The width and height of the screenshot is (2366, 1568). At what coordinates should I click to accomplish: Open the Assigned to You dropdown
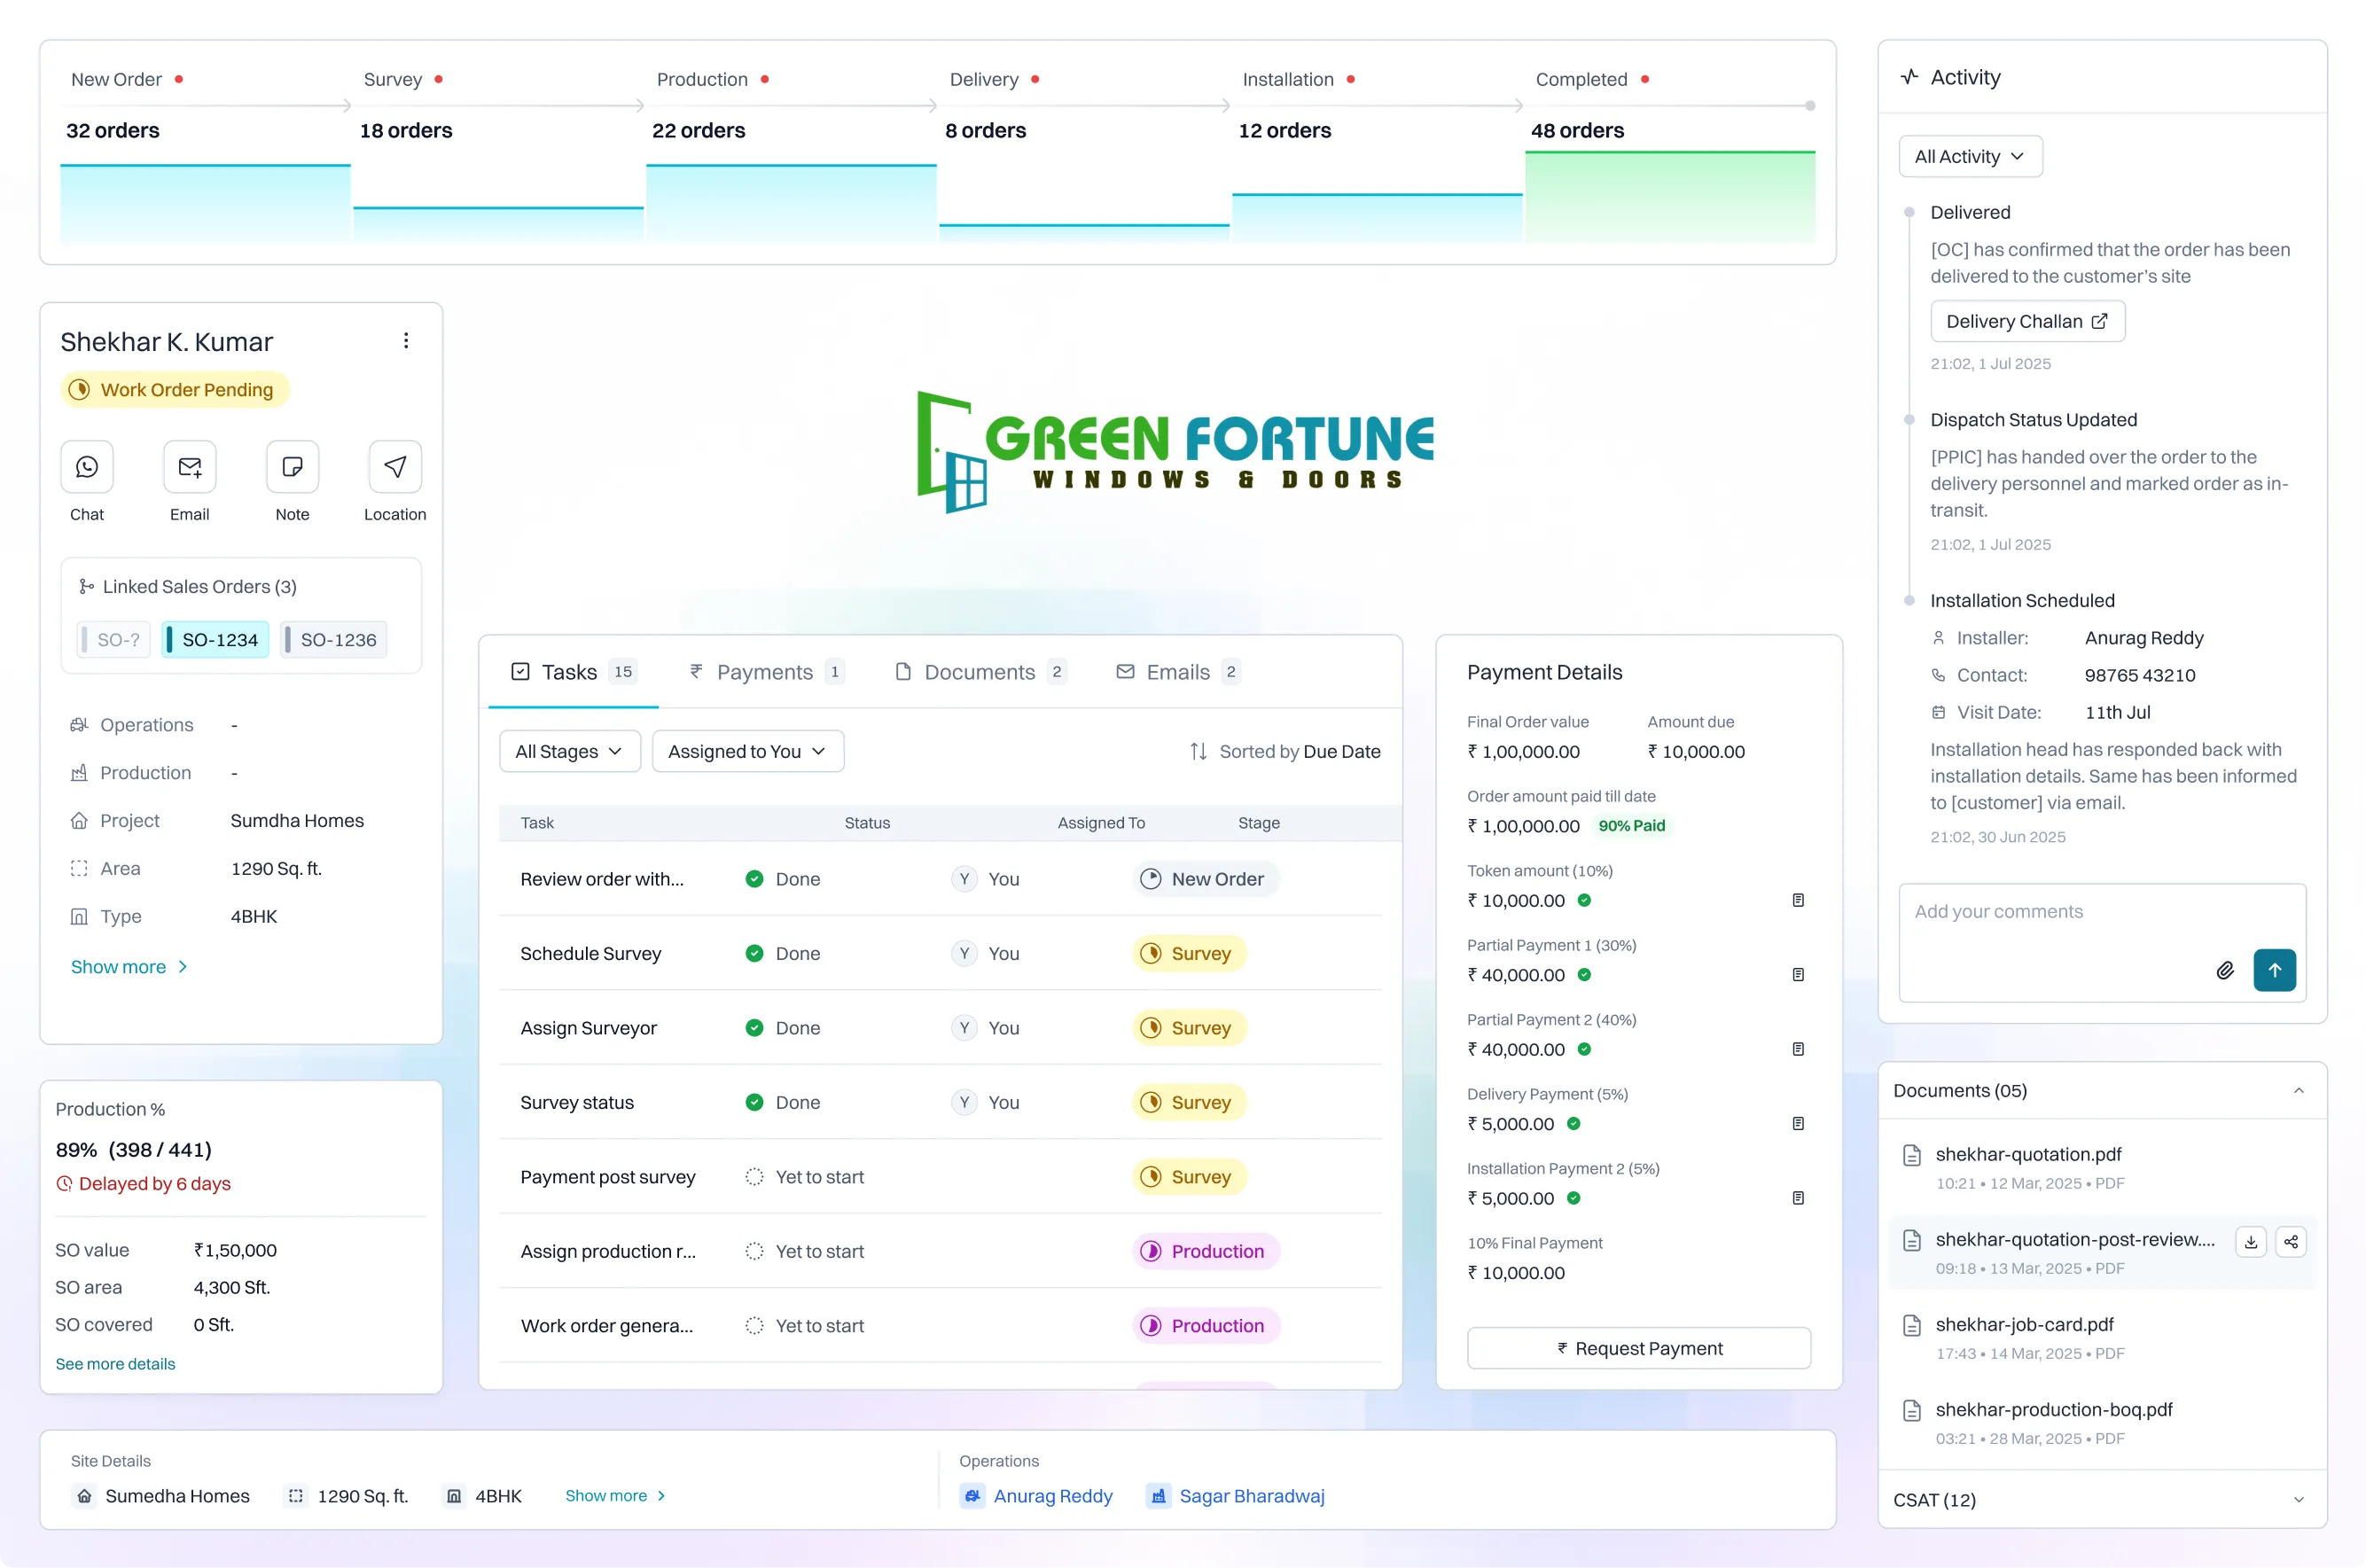748,751
